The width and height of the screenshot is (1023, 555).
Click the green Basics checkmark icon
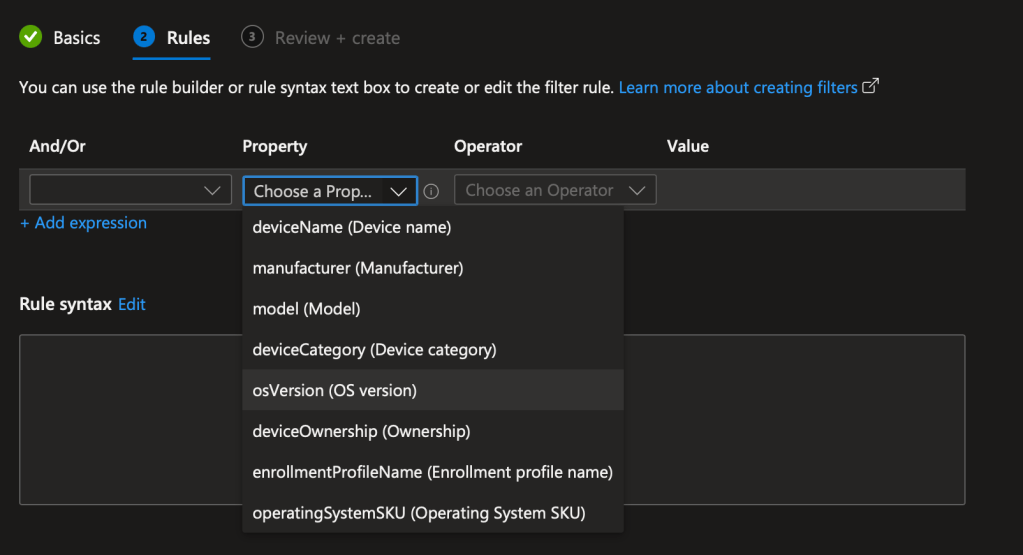(31, 38)
